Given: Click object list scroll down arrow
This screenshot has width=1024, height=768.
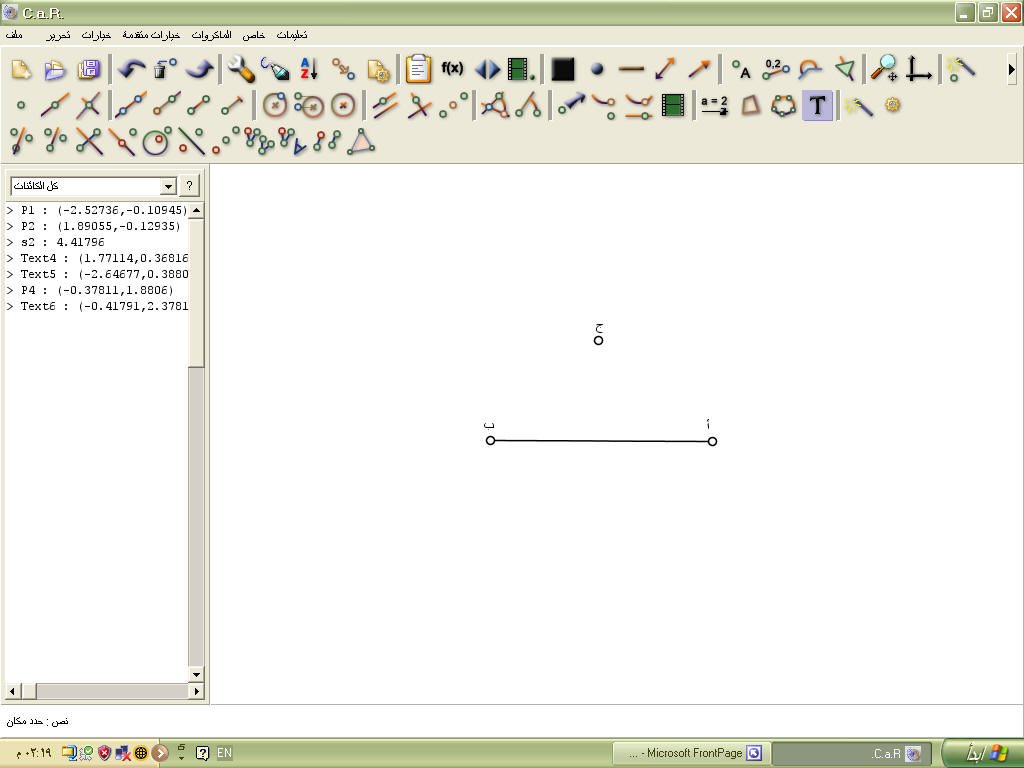Looking at the screenshot, I should (x=196, y=674).
